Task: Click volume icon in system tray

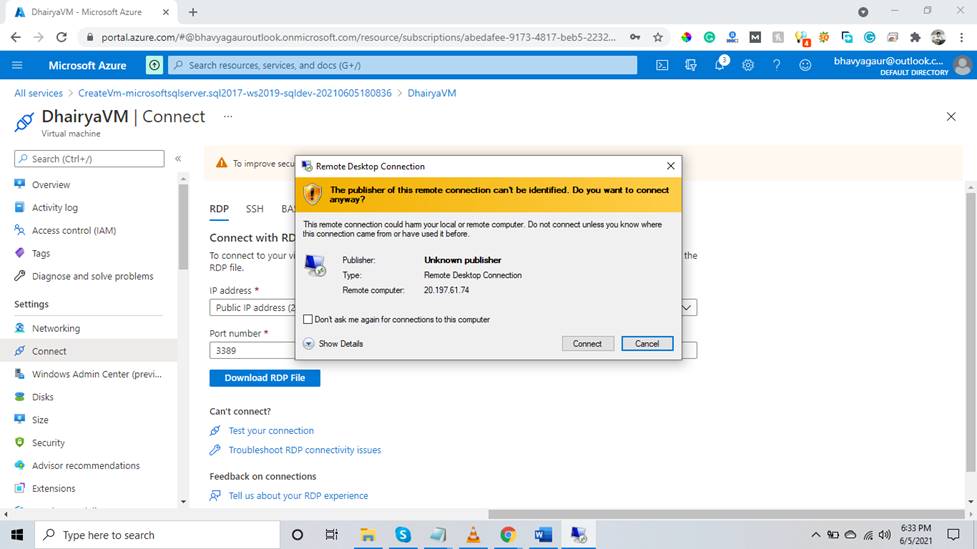Action: click(884, 535)
